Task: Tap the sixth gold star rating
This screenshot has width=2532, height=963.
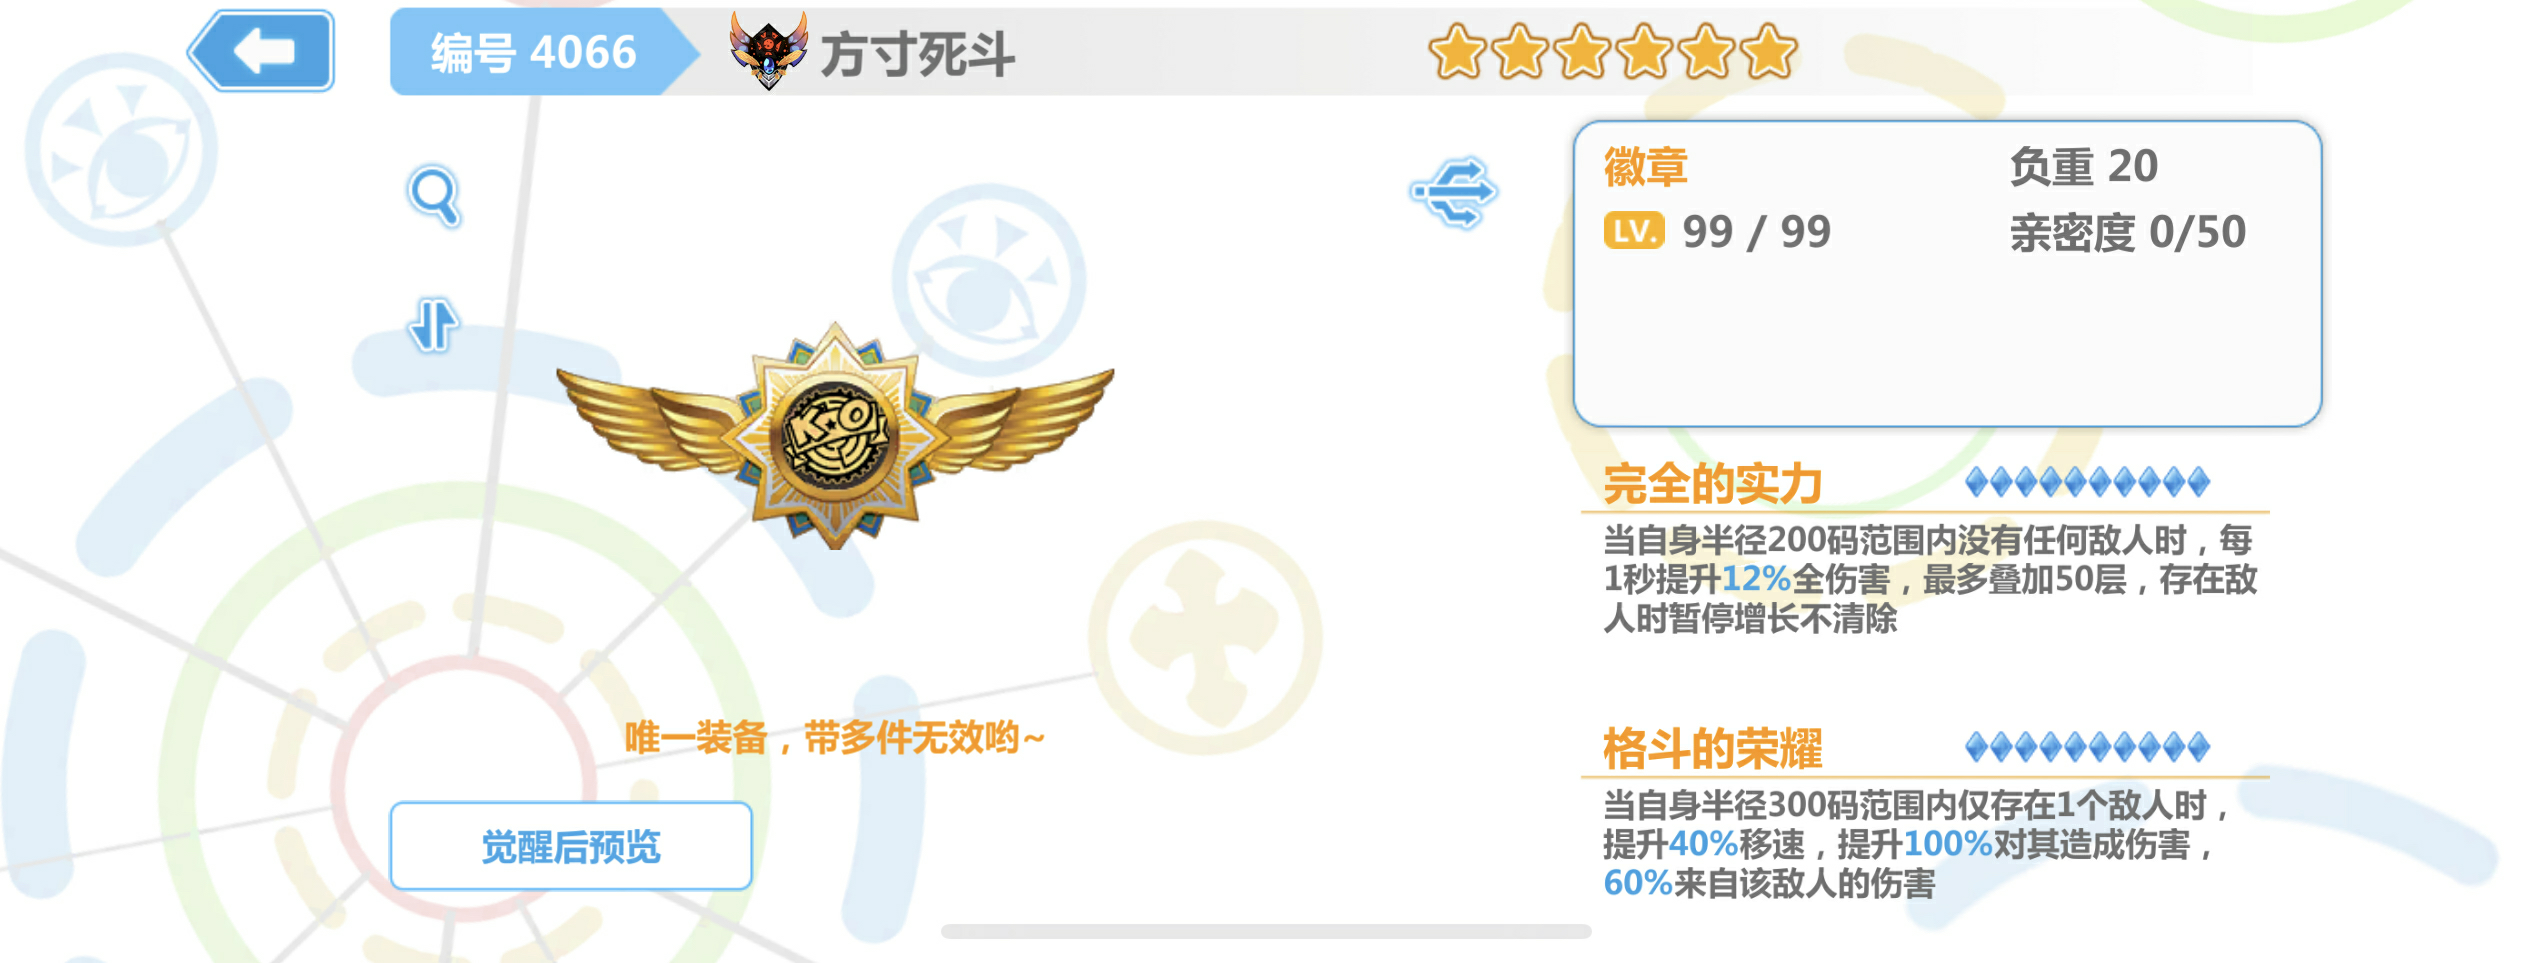Action: pyautogui.click(x=1769, y=52)
